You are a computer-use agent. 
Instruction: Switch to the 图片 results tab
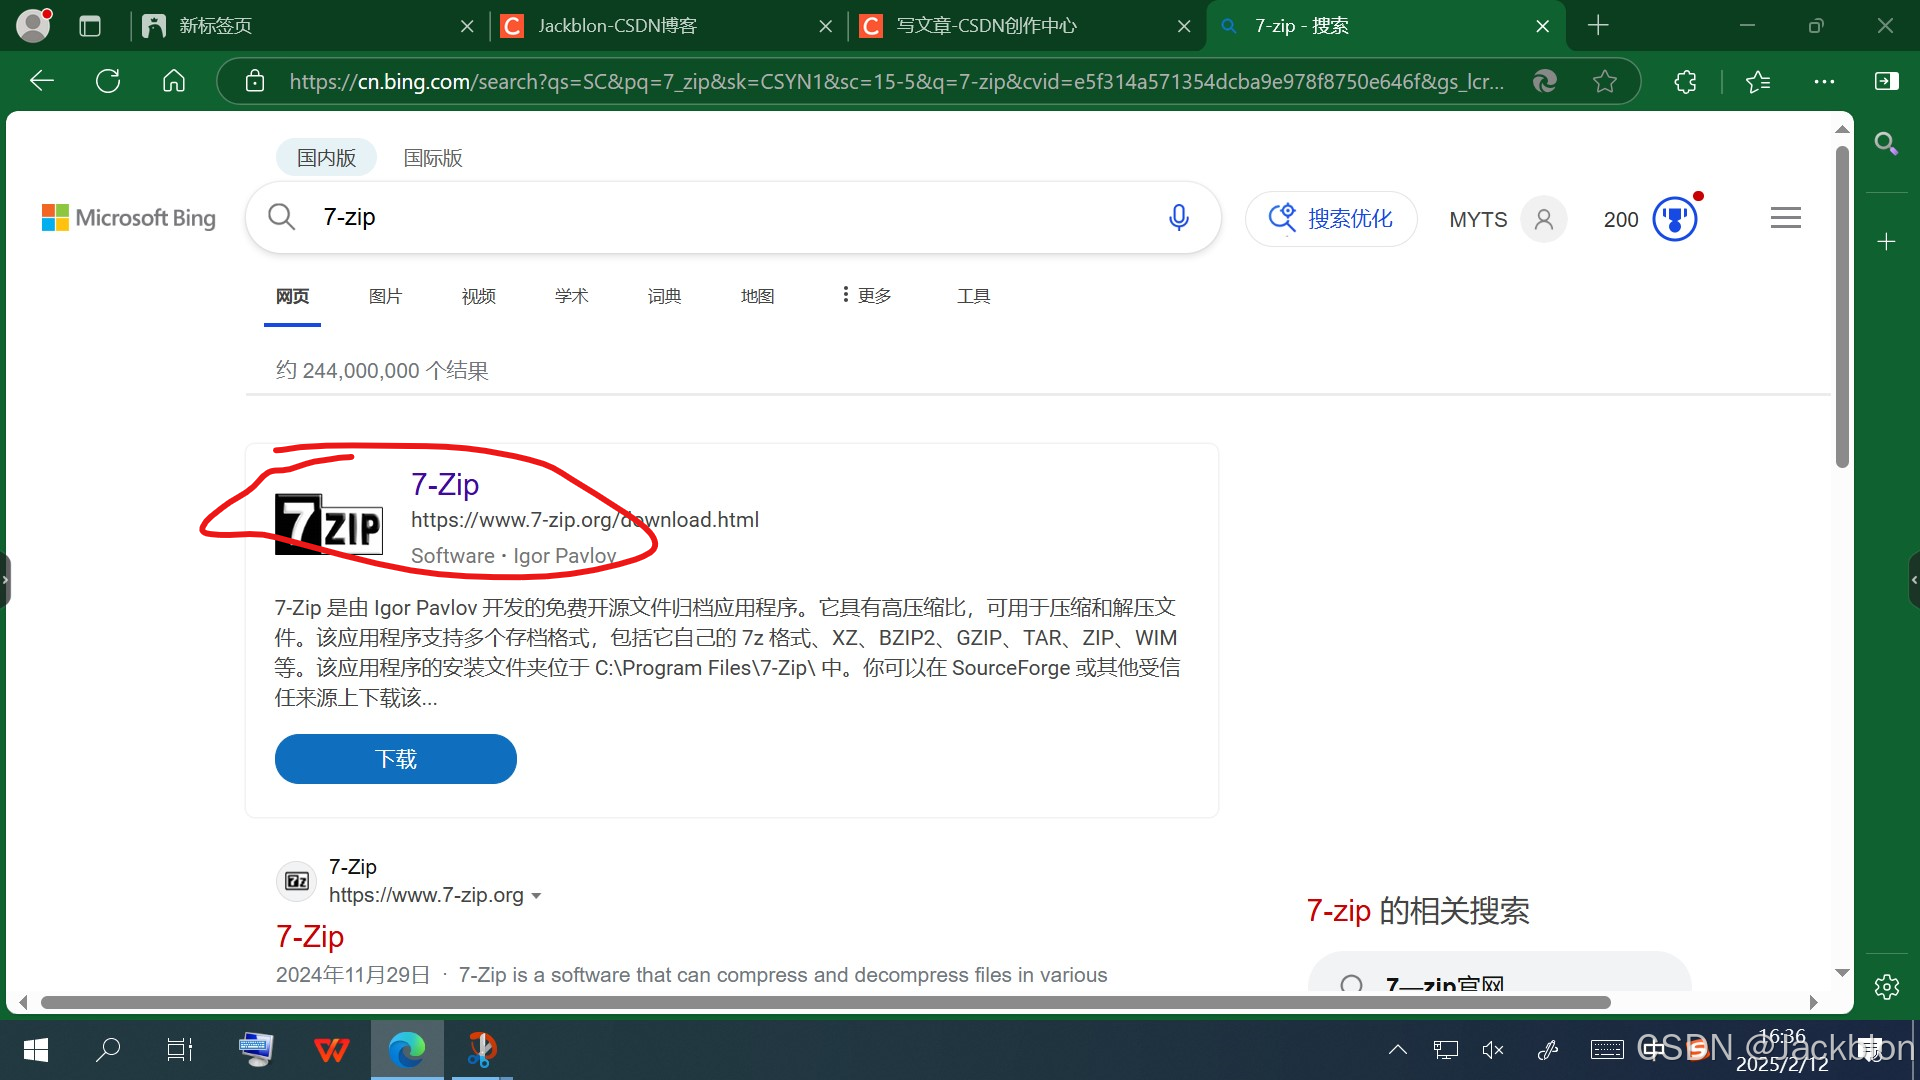pos(385,296)
